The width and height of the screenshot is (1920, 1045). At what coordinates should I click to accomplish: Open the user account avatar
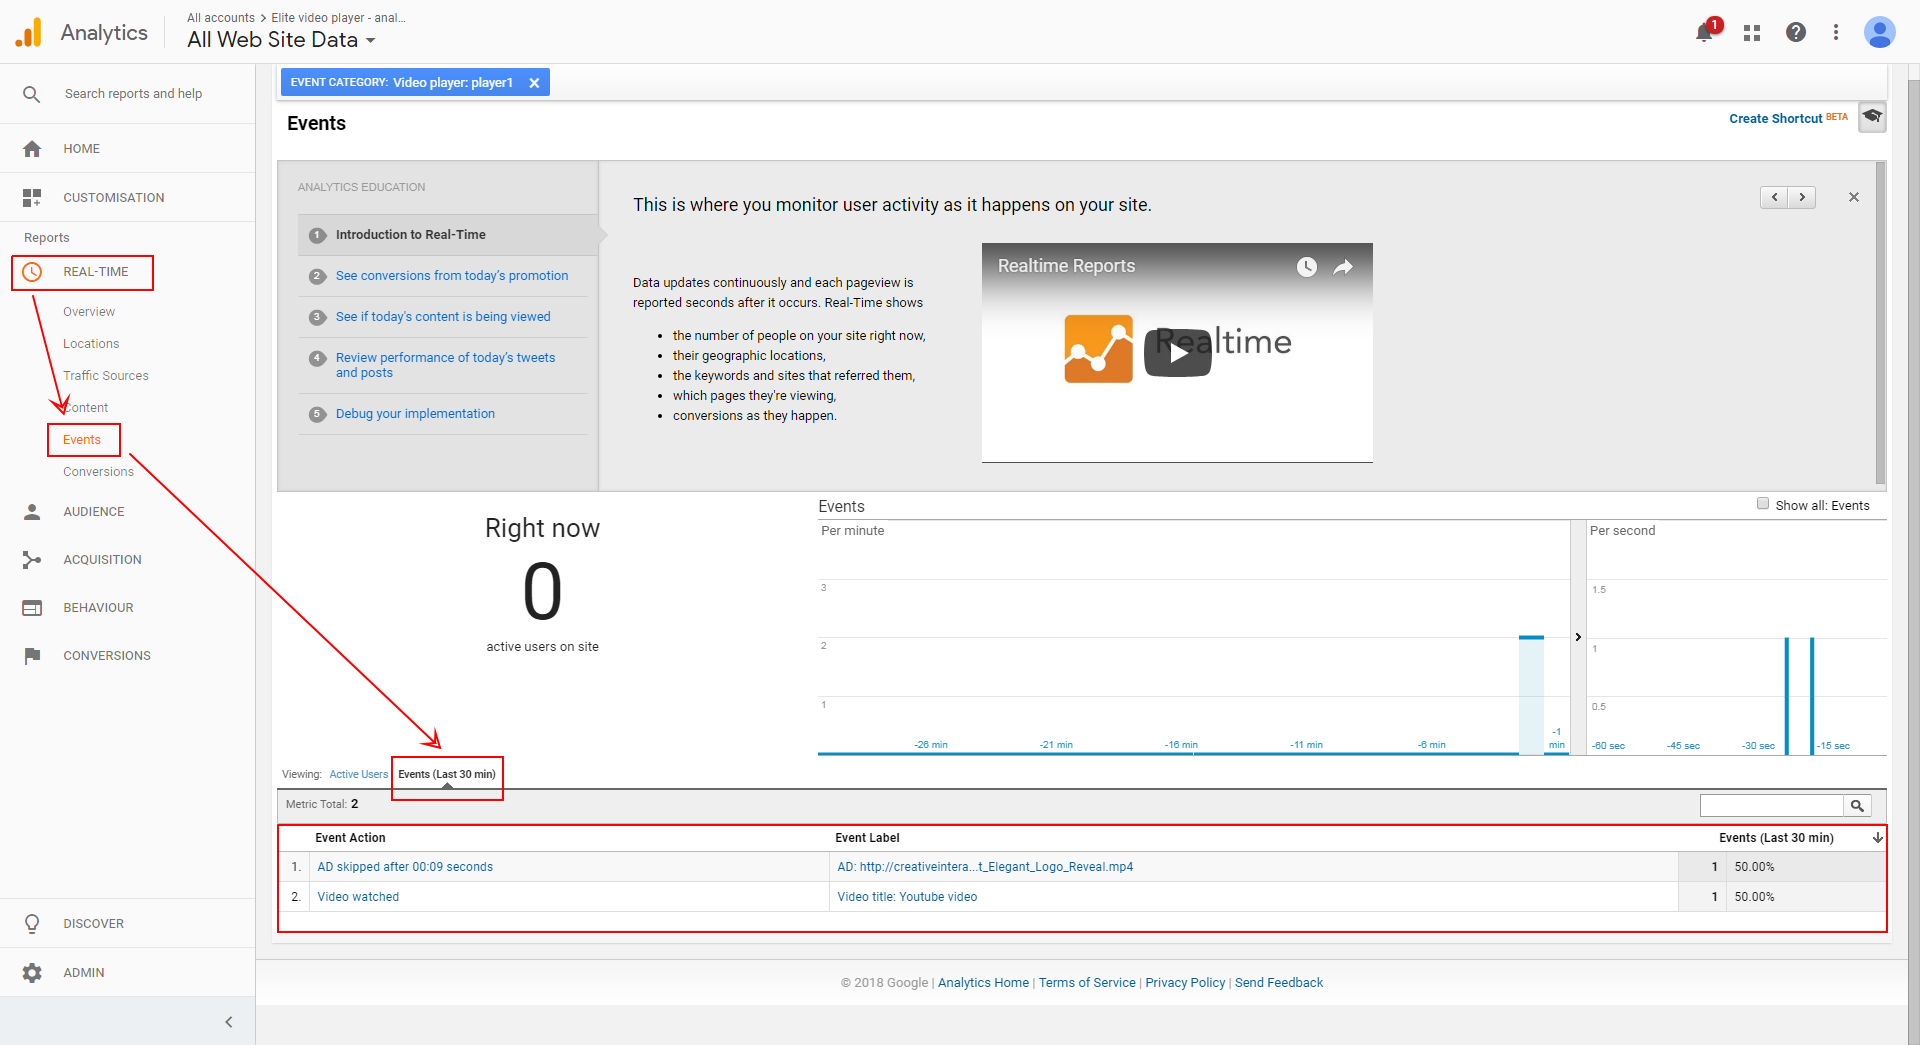coord(1879,33)
